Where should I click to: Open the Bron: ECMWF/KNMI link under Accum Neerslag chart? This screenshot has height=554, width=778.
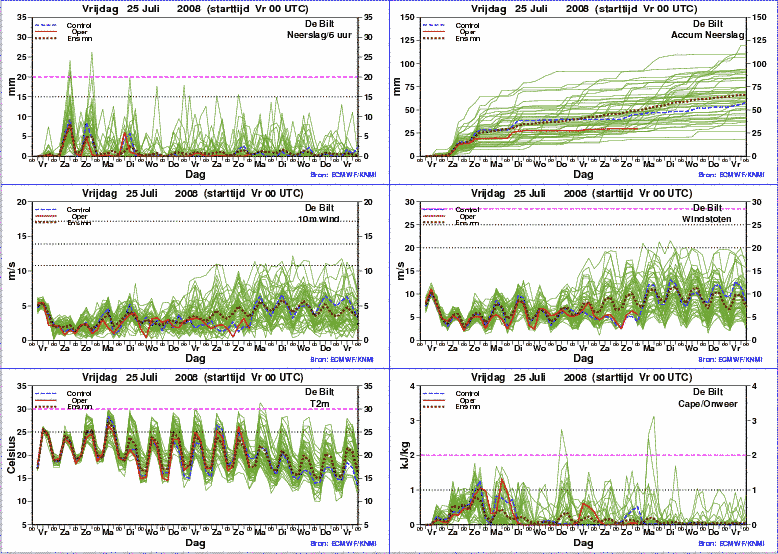click(x=731, y=175)
